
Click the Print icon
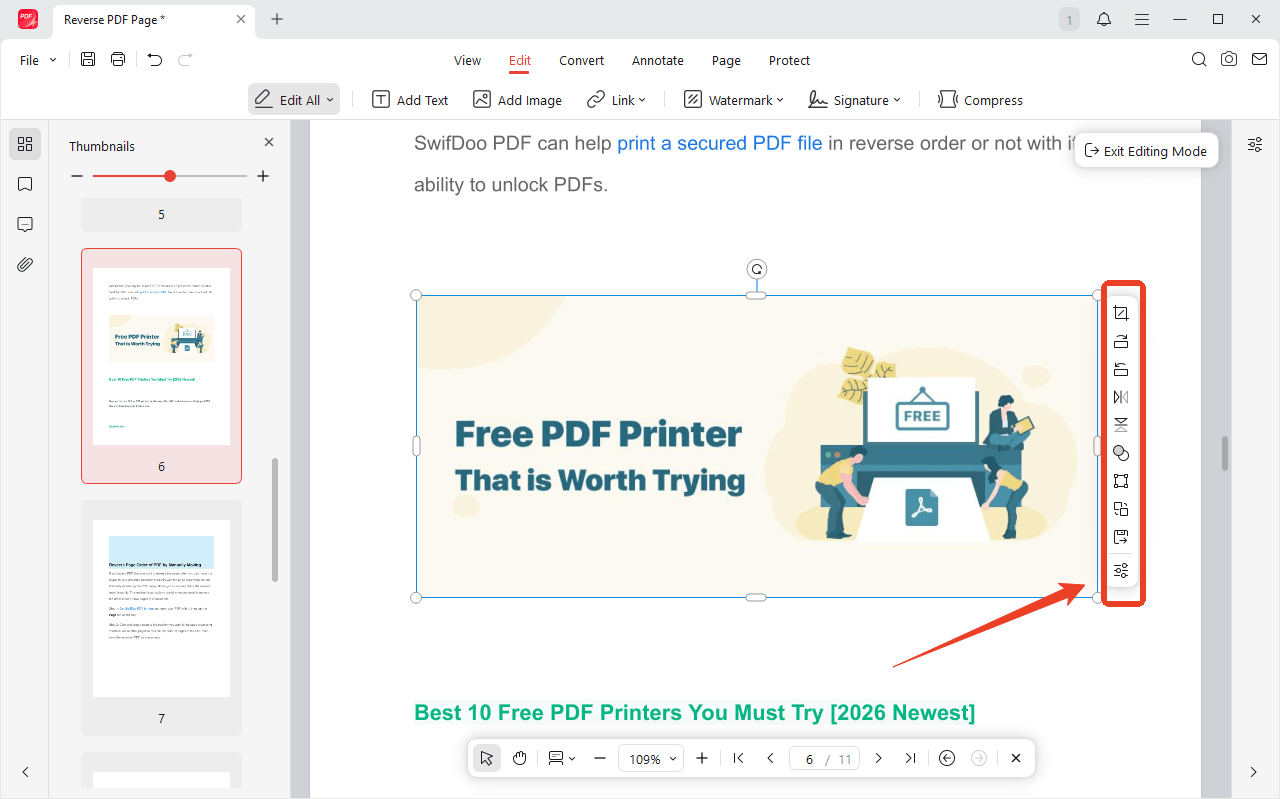click(118, 60)
